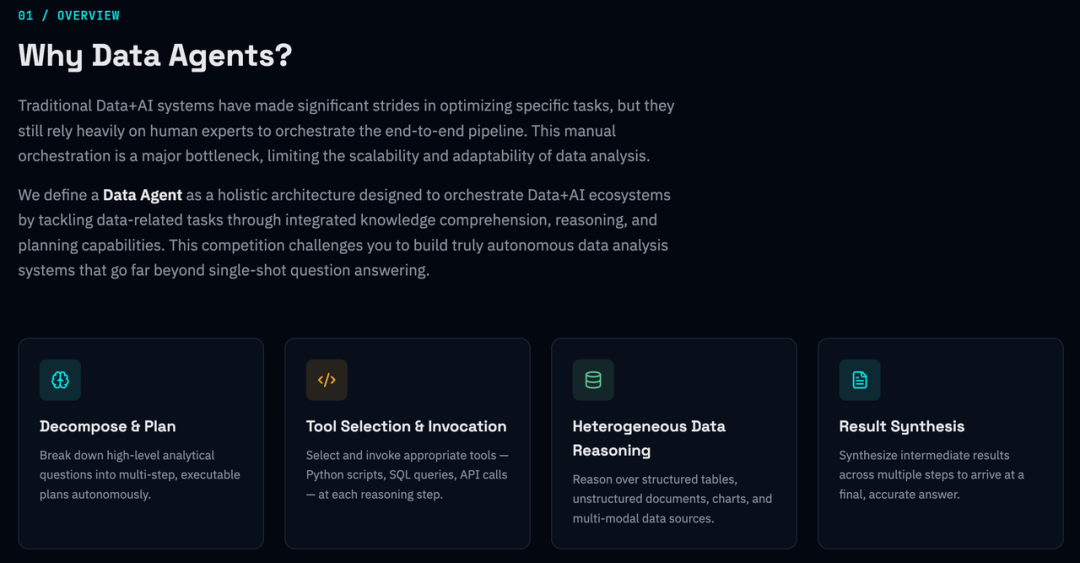This screenshot has height=563, width=1080.
Task: Select the Decompose & Plan card title
Action: 108,426
